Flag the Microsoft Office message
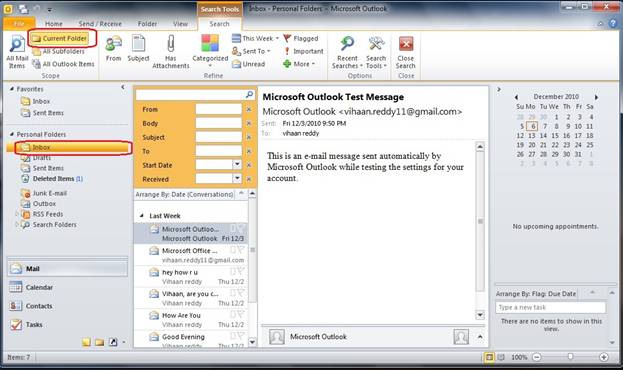The width and height of the screenshot is (623, 370). (242, 250)
